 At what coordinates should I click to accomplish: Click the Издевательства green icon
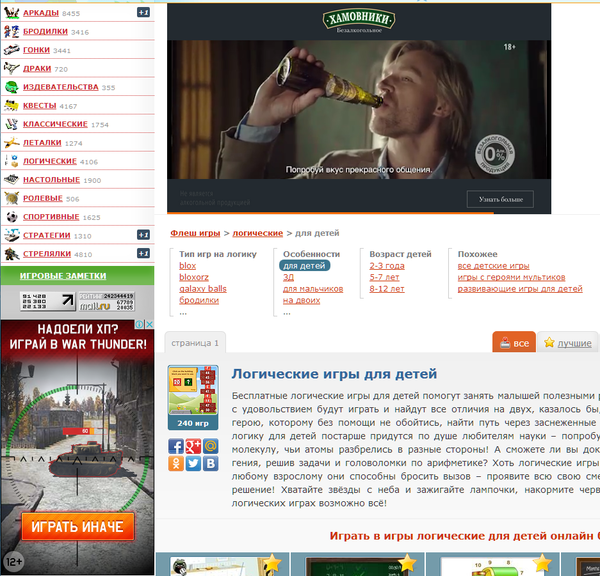pyautogui.click(x=11, y=87)
